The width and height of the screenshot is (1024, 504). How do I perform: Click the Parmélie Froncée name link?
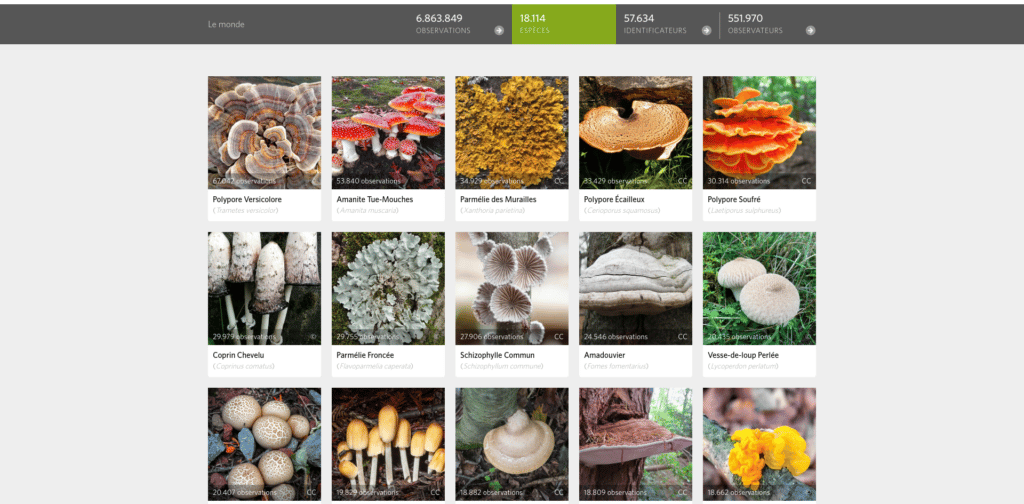(365, 355)
